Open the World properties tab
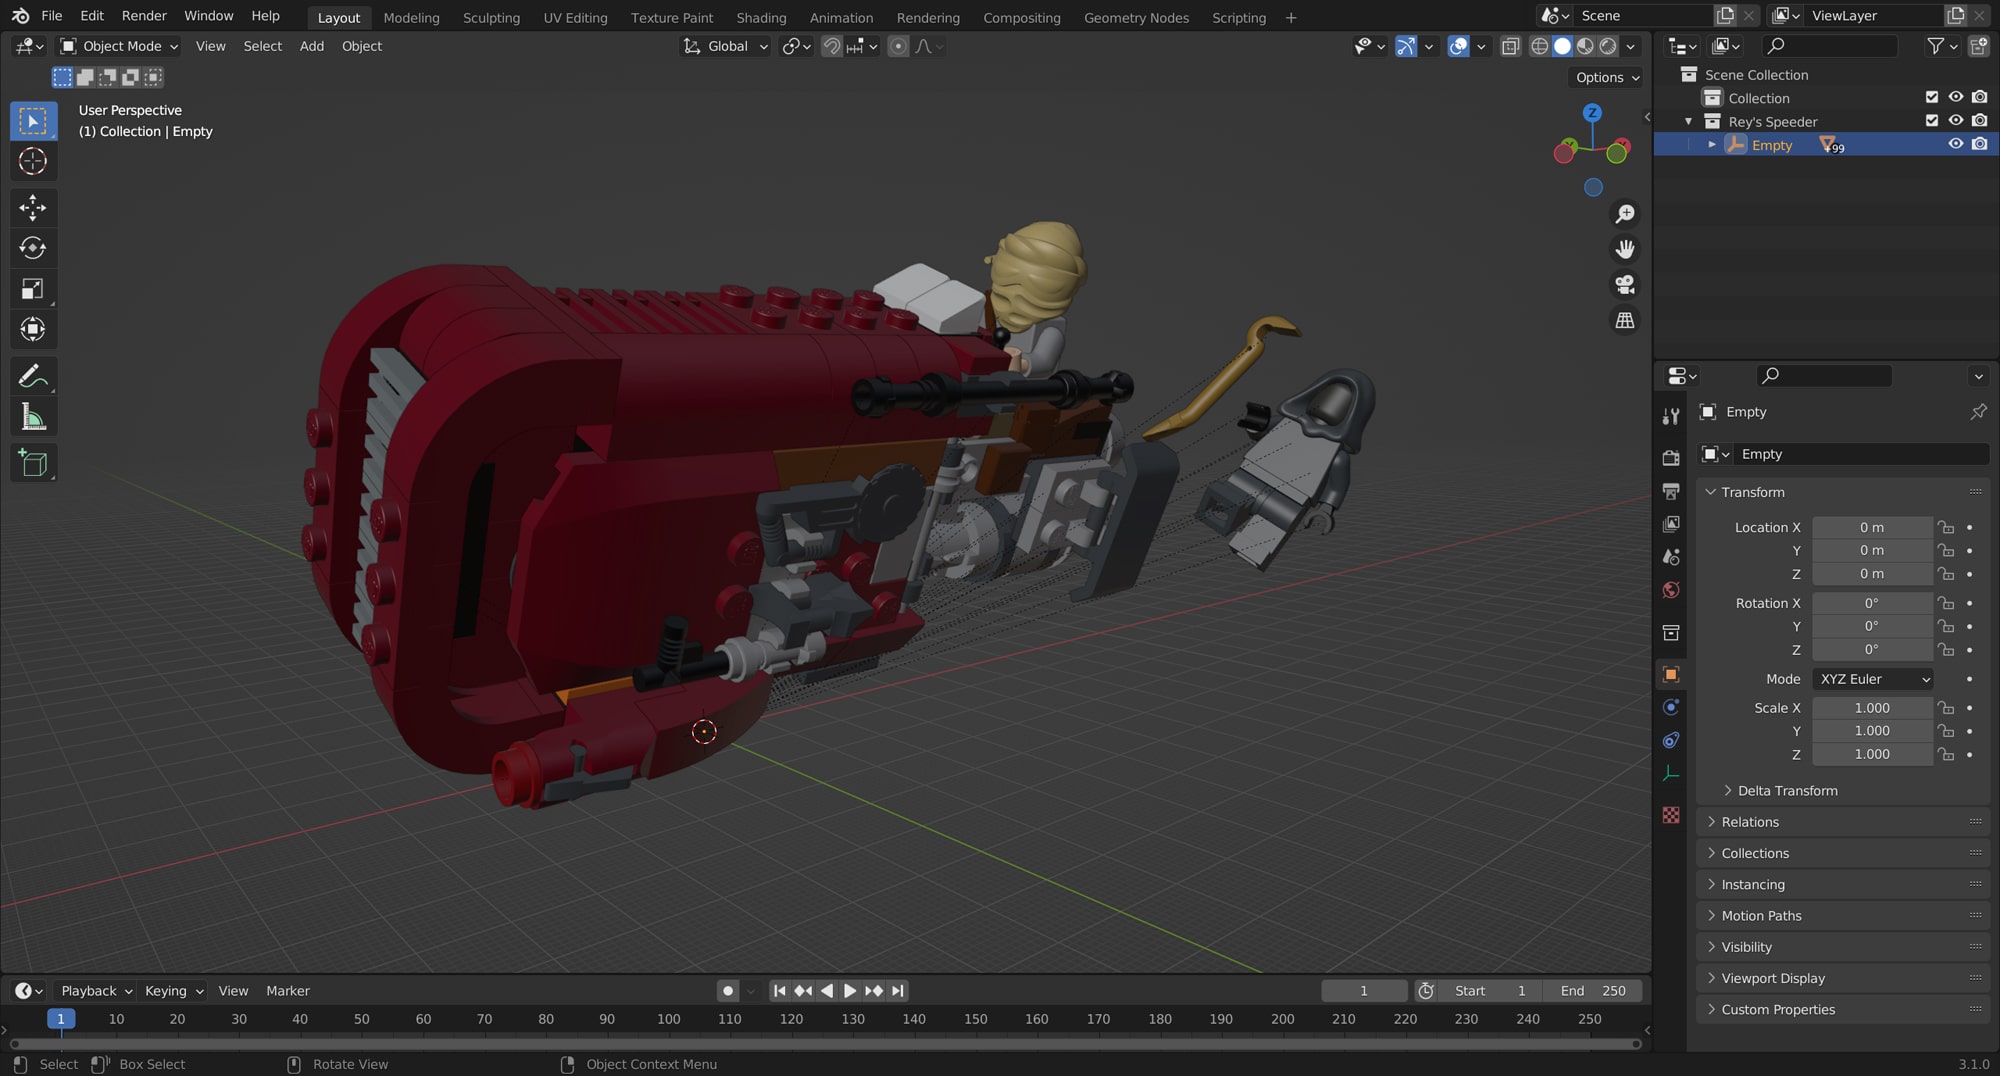 click(1671, 590)
